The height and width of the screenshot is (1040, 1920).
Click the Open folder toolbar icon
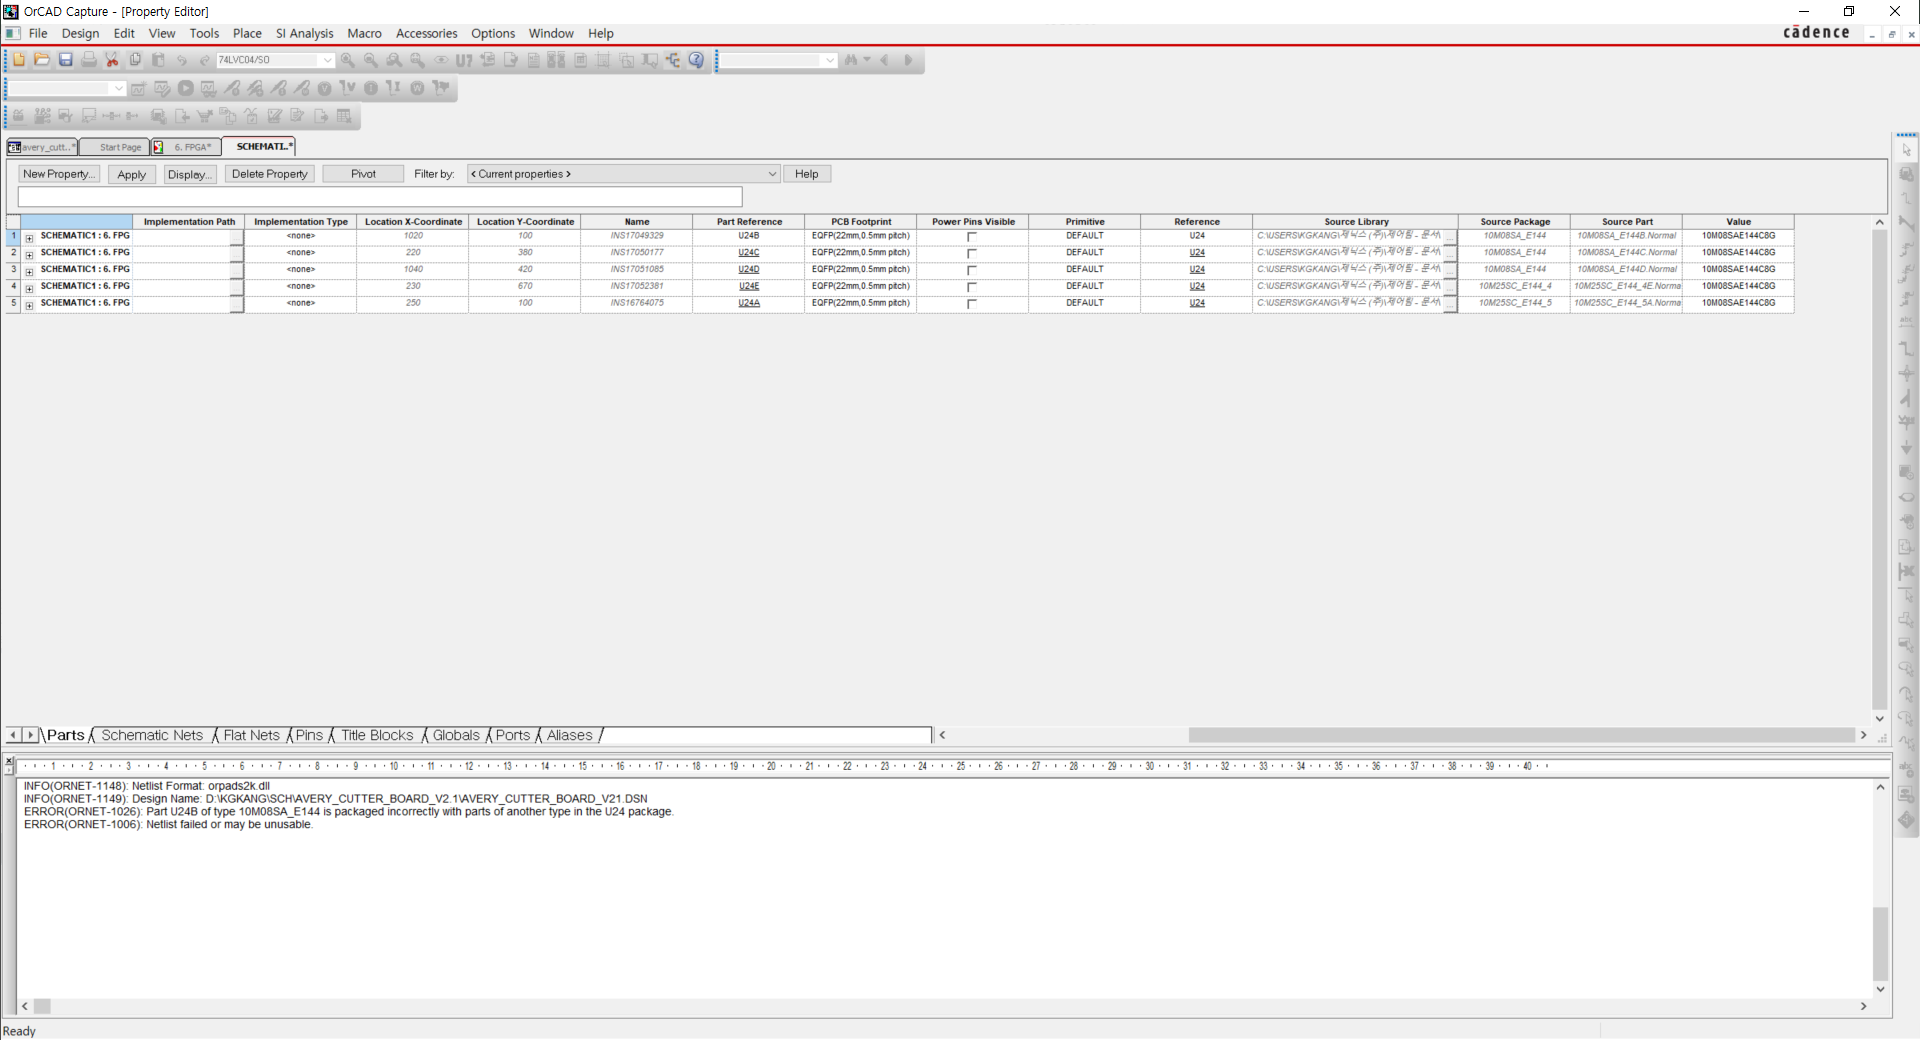[42, 60]
